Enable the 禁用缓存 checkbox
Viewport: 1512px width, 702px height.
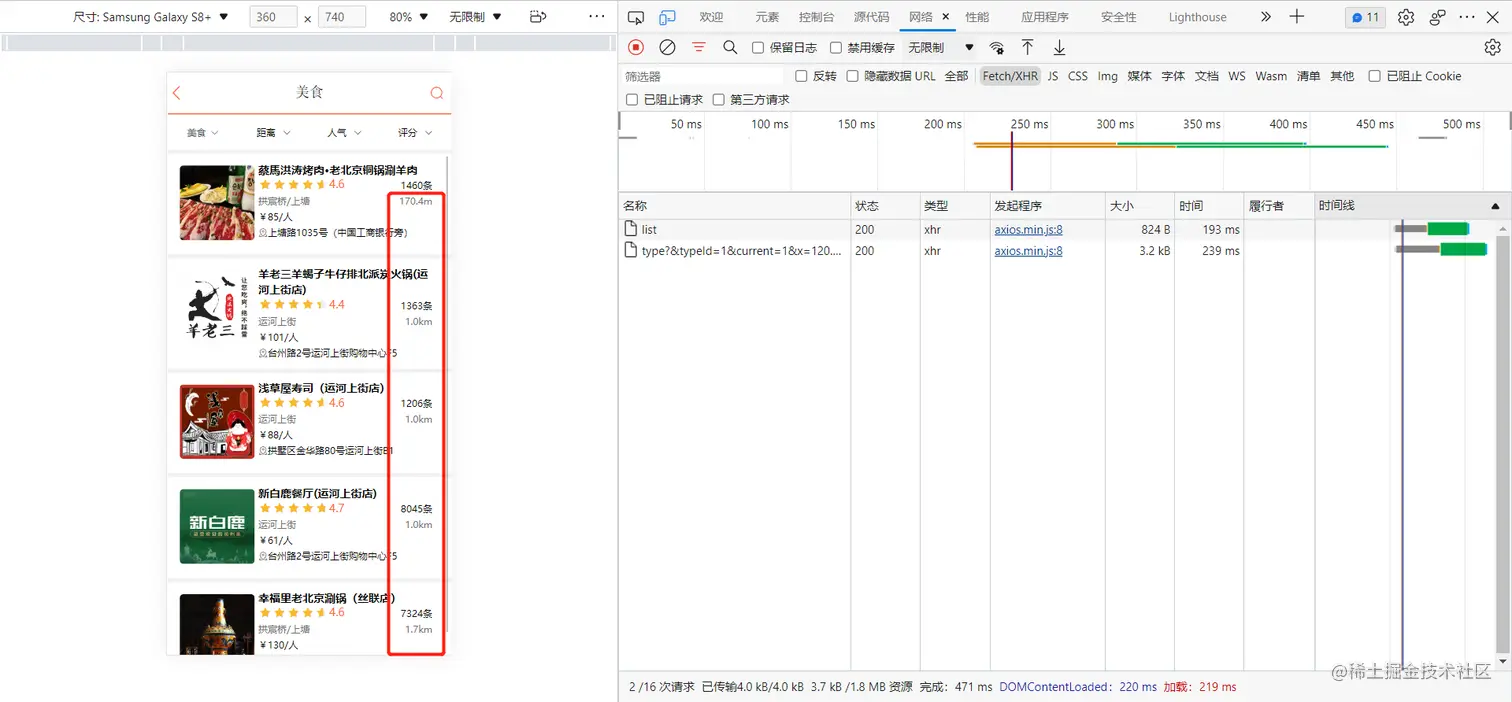(836, 48)
